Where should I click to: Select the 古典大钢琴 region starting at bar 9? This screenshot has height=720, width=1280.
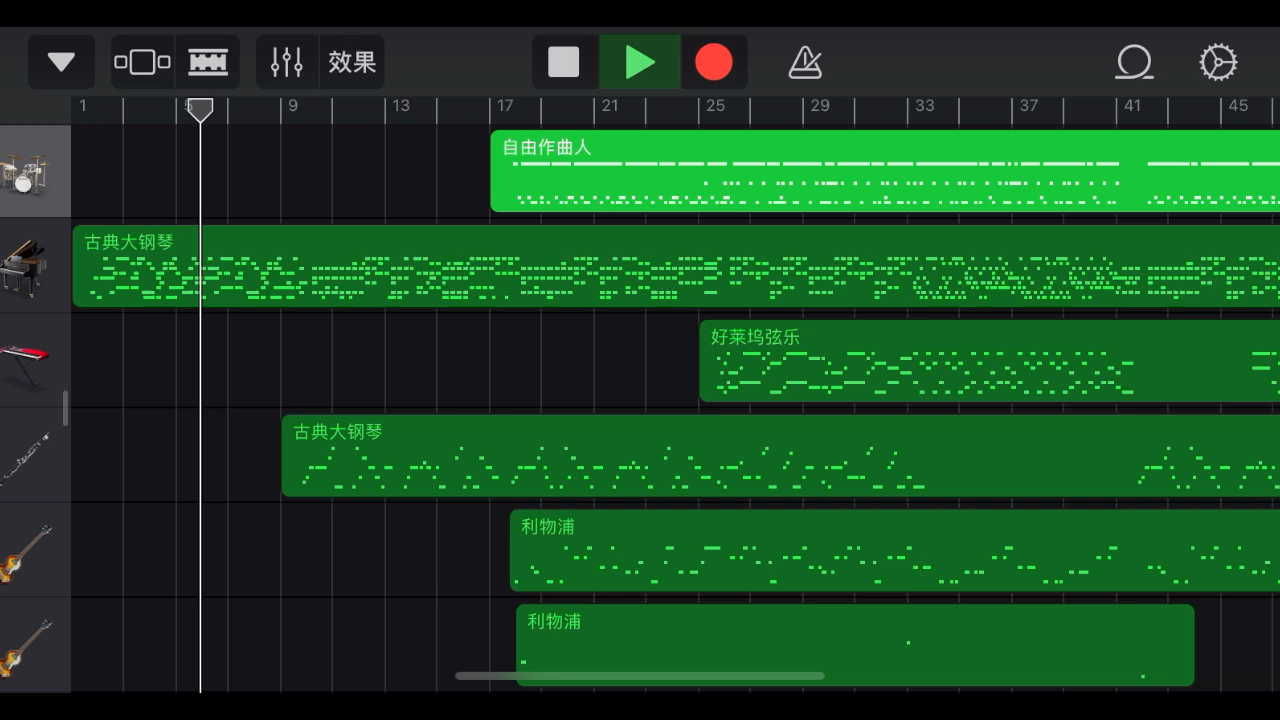coord(781,456)
